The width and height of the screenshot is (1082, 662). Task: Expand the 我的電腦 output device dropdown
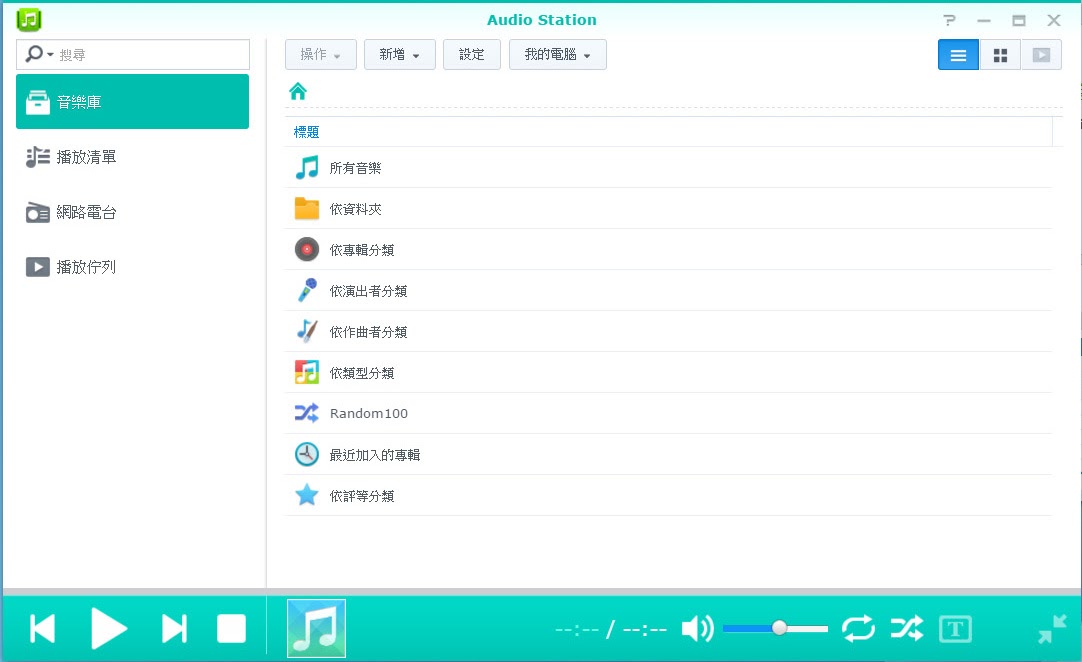tap(558, 55)
